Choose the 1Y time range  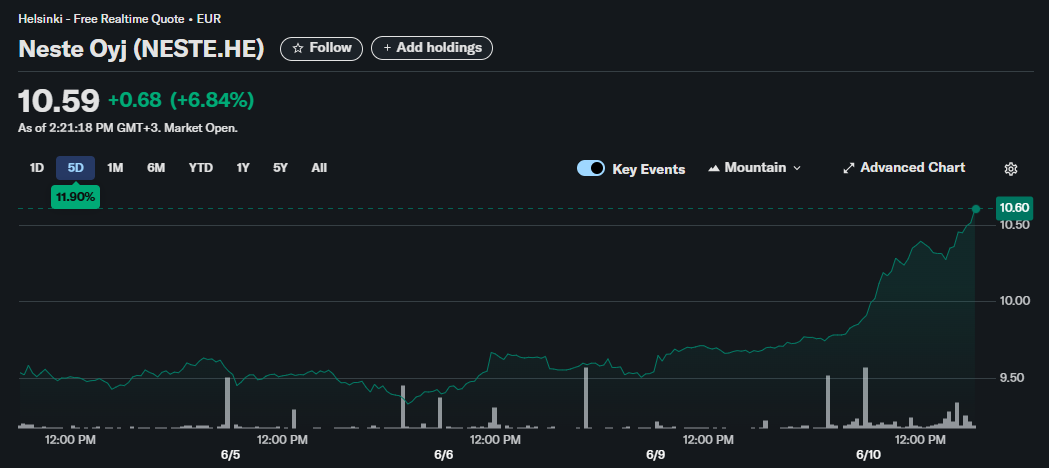pyautogui.click(x=243, y=168)
